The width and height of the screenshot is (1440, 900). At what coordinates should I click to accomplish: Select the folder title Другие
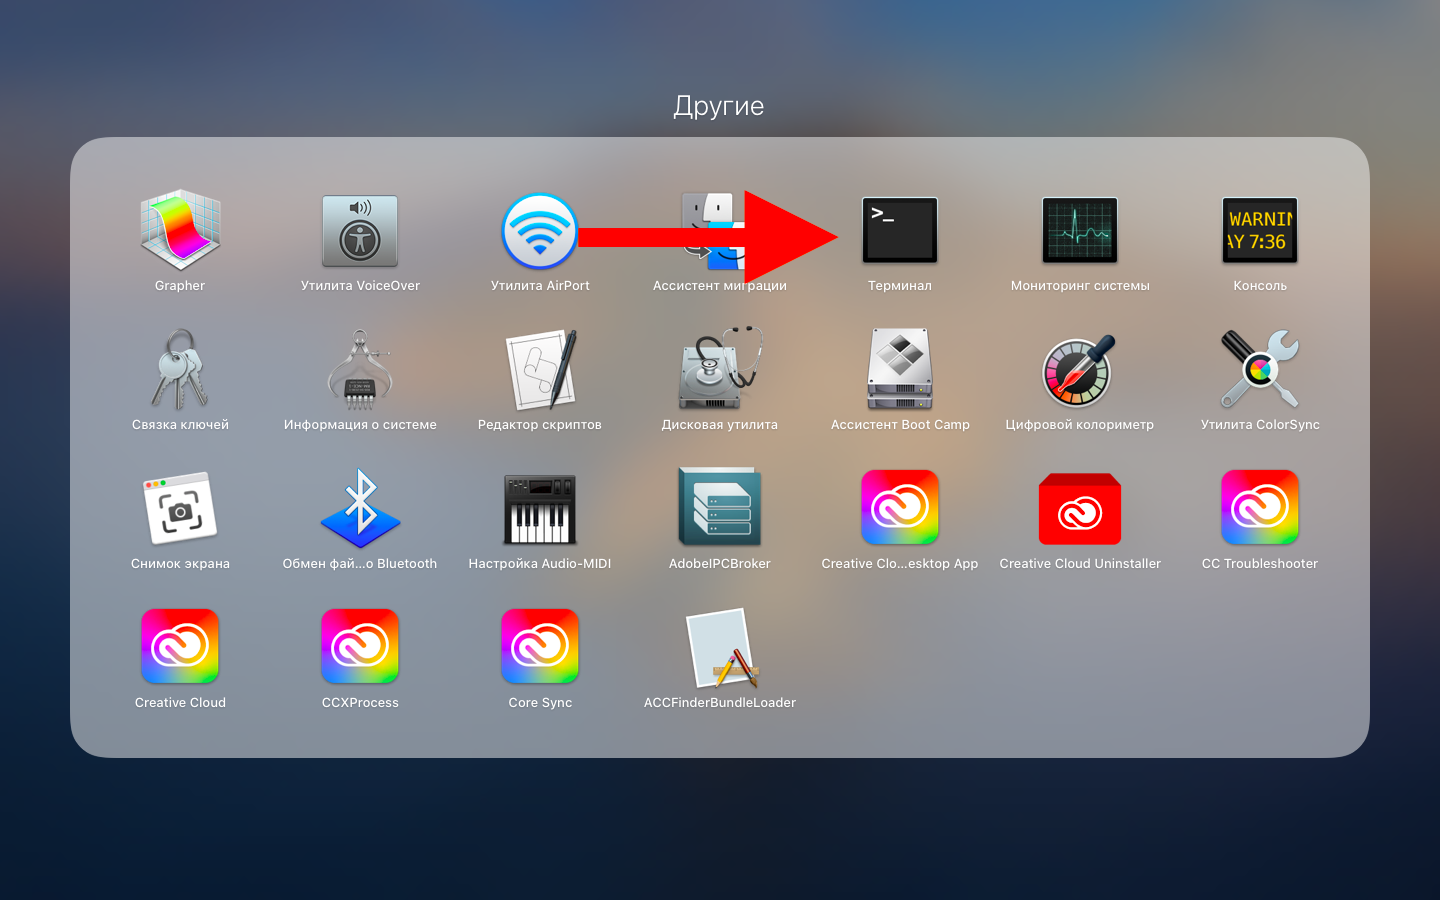719,105
